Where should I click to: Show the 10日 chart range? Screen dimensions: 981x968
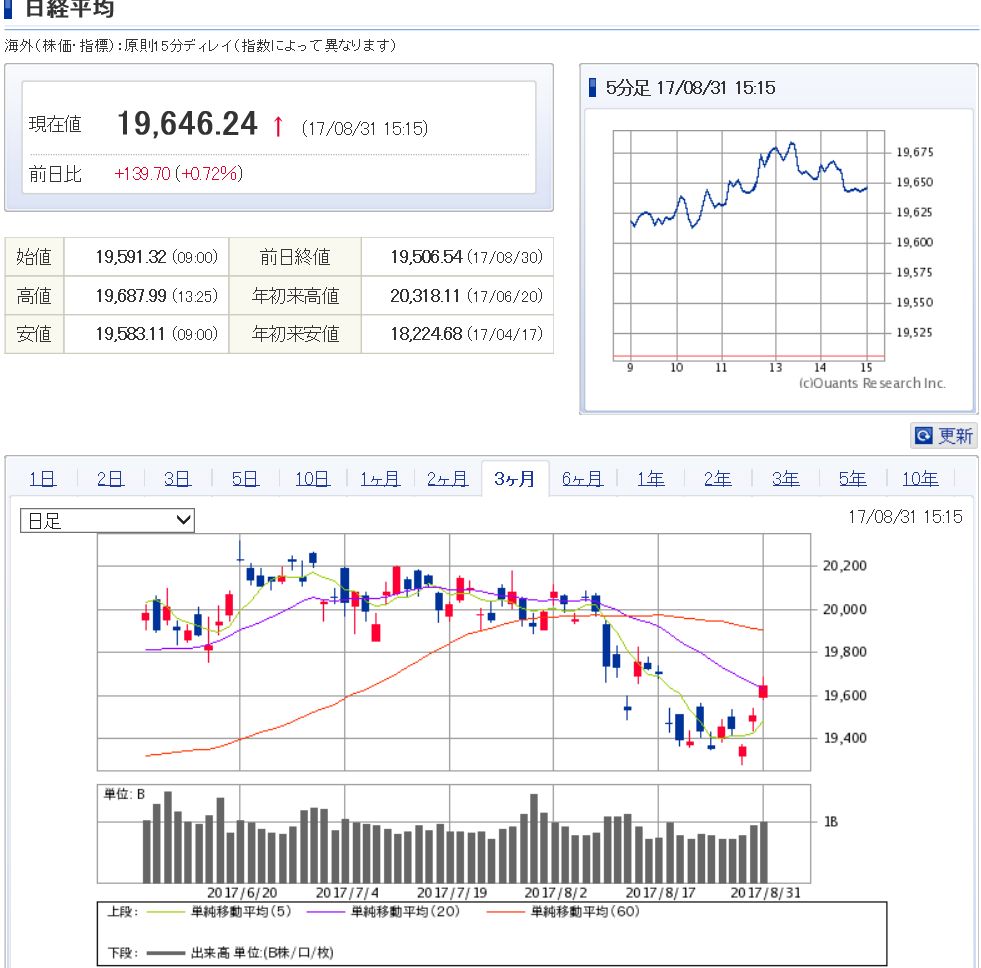312,479
